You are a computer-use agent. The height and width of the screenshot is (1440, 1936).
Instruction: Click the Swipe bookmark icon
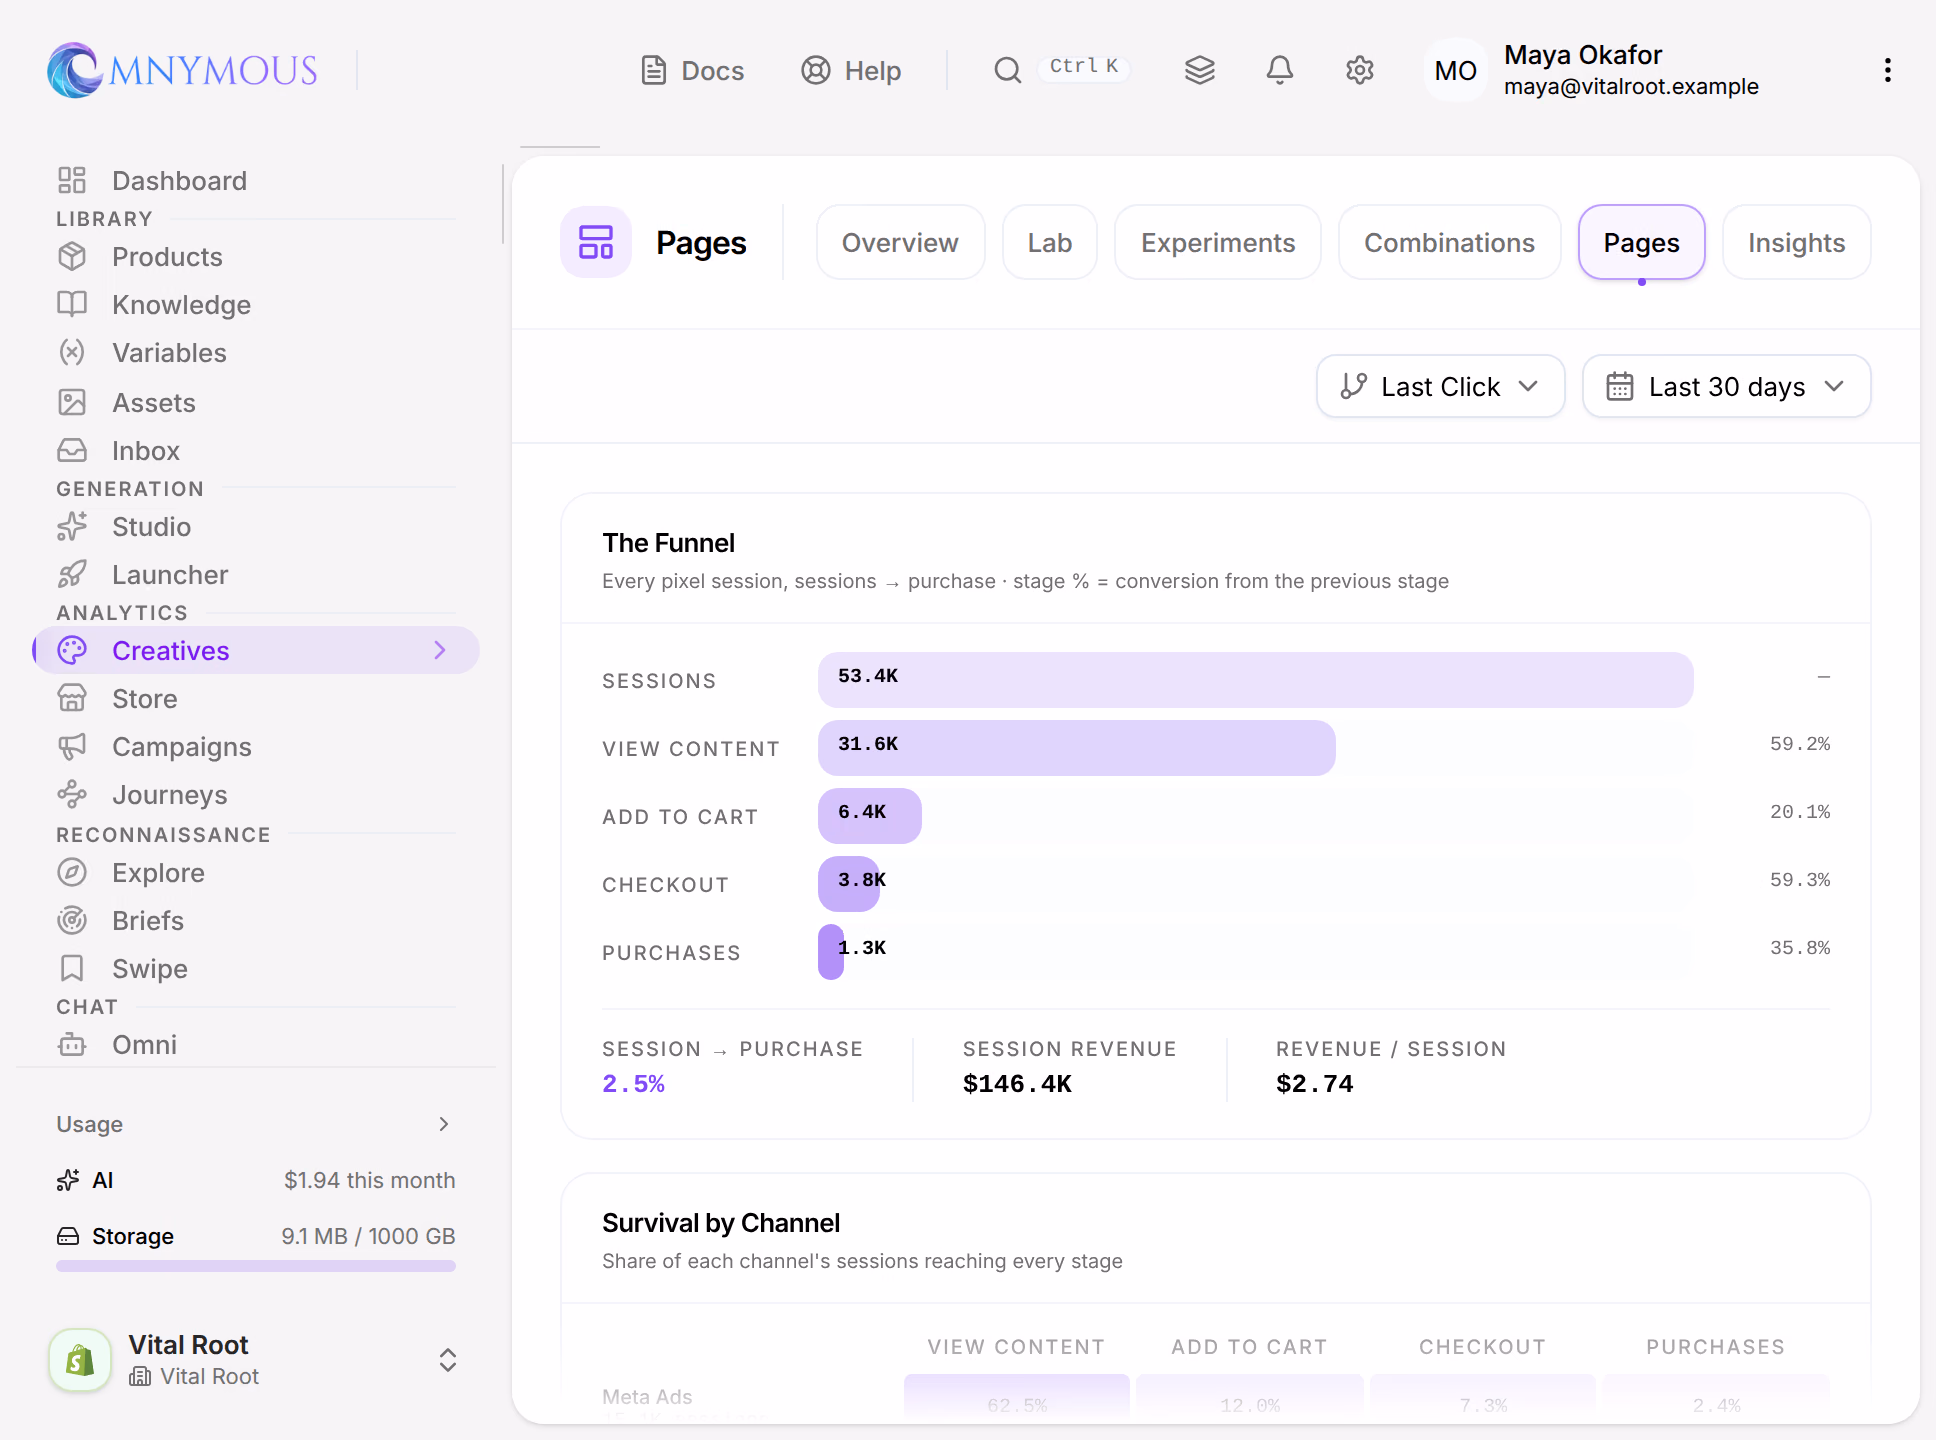pyautogui.click(x=72, y=968)
